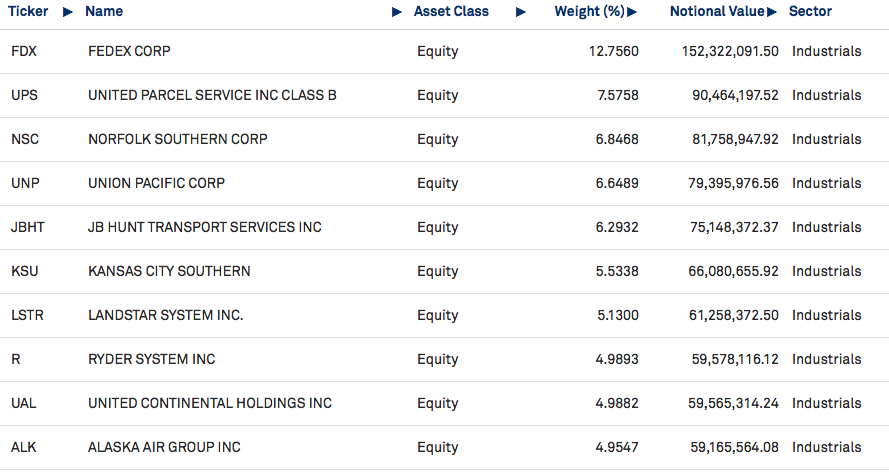Click the Name column header
This screenshot has width=889, height=473.
coord(104,11)
